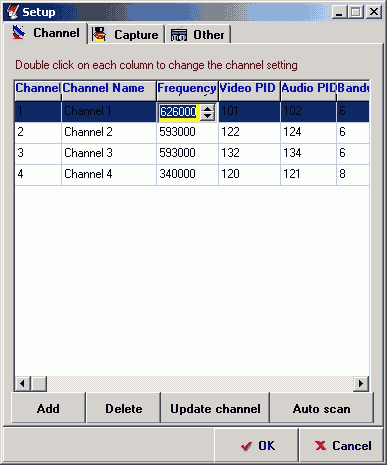
Task: Click video PID value 122
Action: pyautogui.click(x=249, y=132)
